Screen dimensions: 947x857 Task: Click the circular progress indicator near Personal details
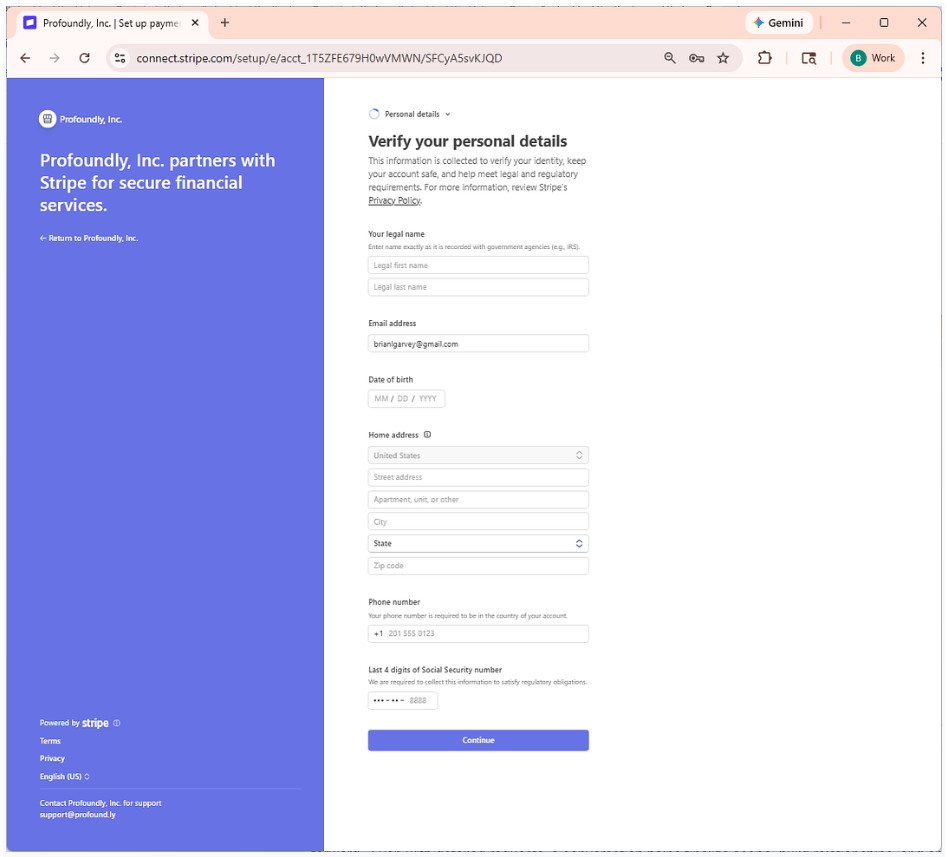click(374, 114)
